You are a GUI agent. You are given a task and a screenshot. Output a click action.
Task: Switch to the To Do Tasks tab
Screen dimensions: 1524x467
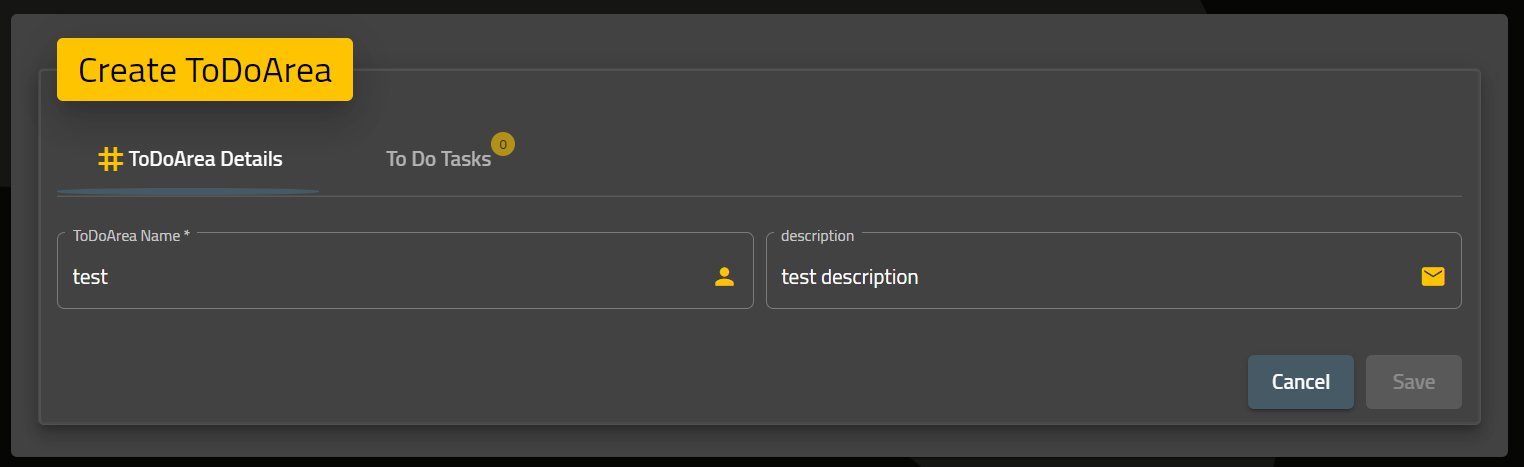pyautogui.click(x=438, y=159)
